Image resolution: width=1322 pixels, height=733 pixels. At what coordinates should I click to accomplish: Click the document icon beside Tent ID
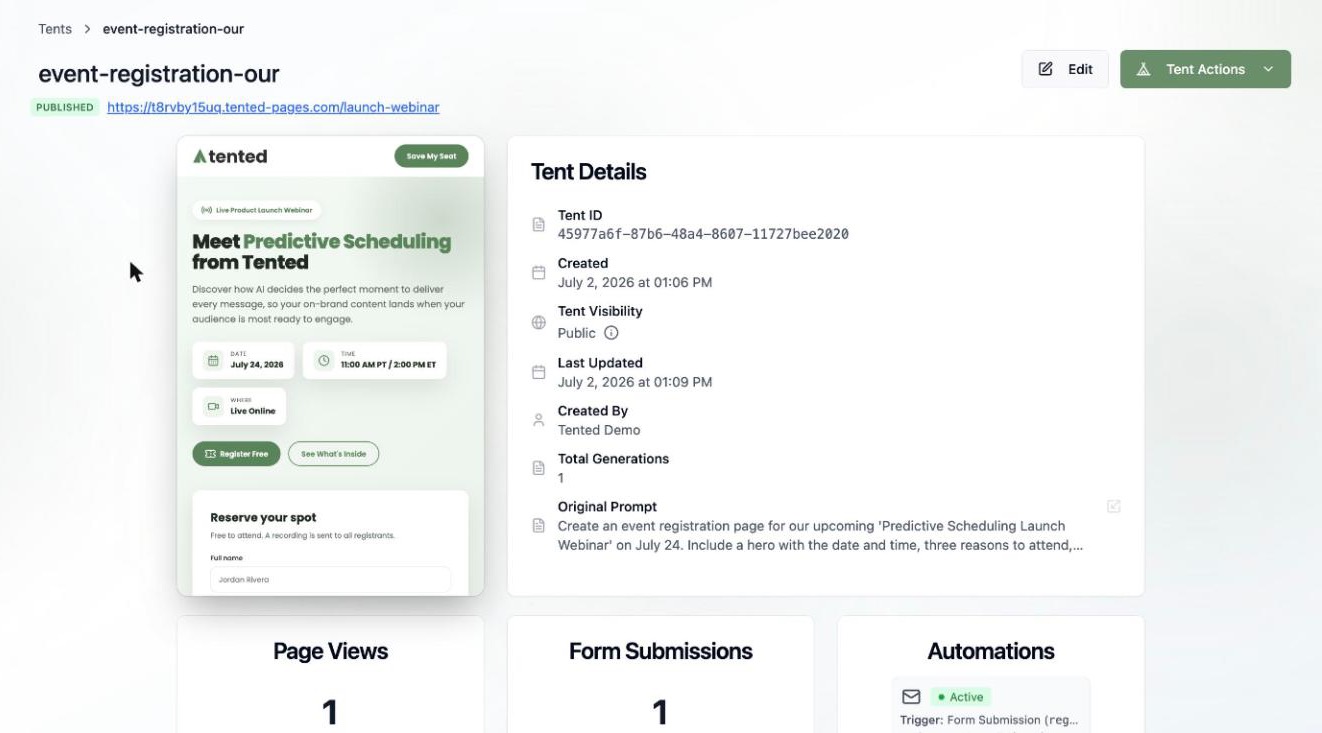[x=539, y=225]
